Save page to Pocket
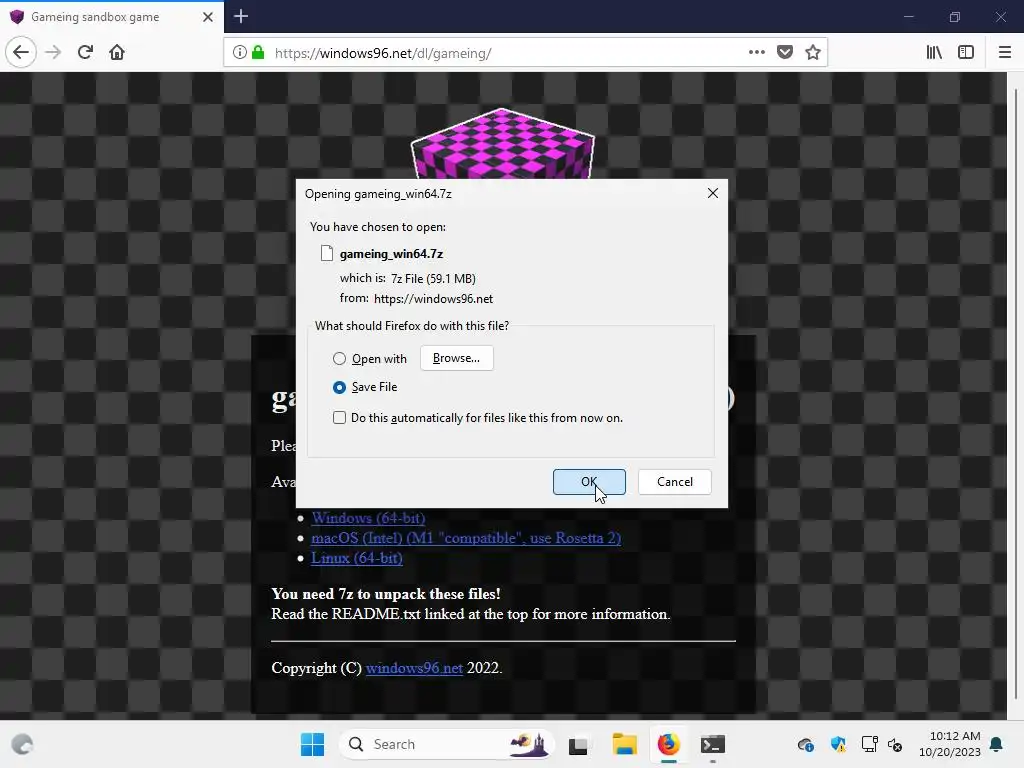 coord(784,52)
